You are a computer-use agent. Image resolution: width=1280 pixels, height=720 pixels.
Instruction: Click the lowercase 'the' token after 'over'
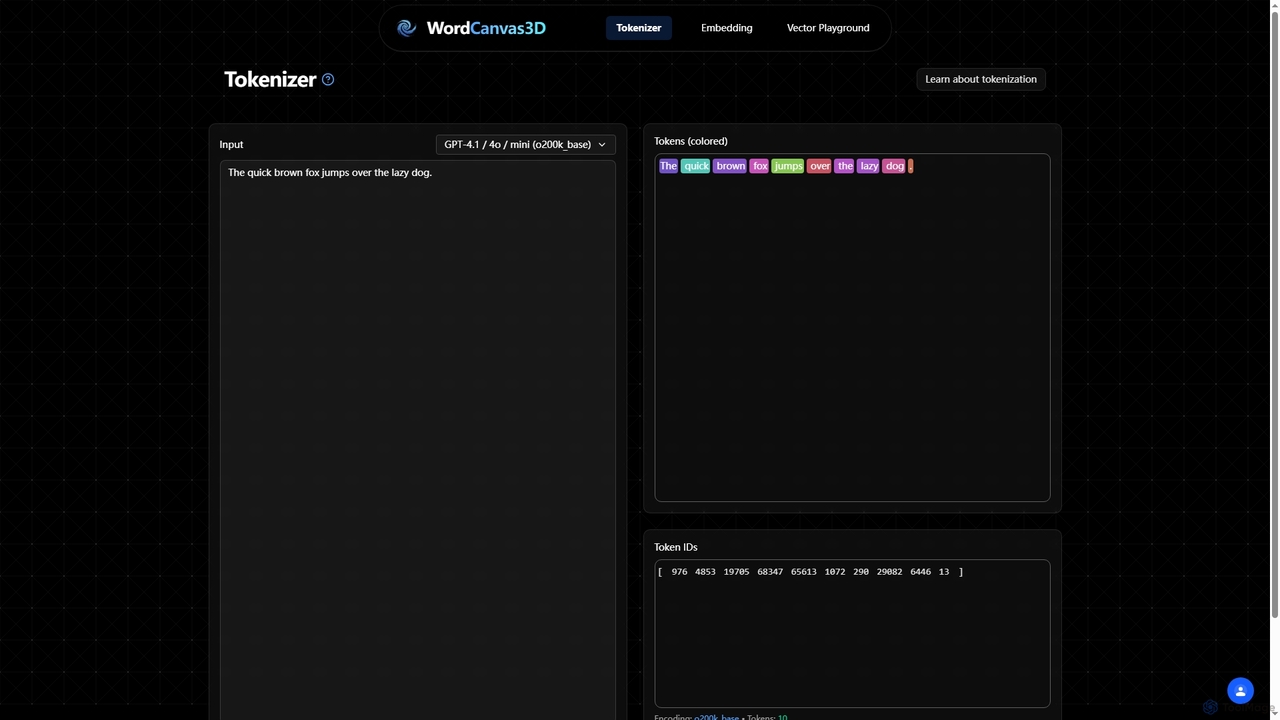tap(845, 166)
